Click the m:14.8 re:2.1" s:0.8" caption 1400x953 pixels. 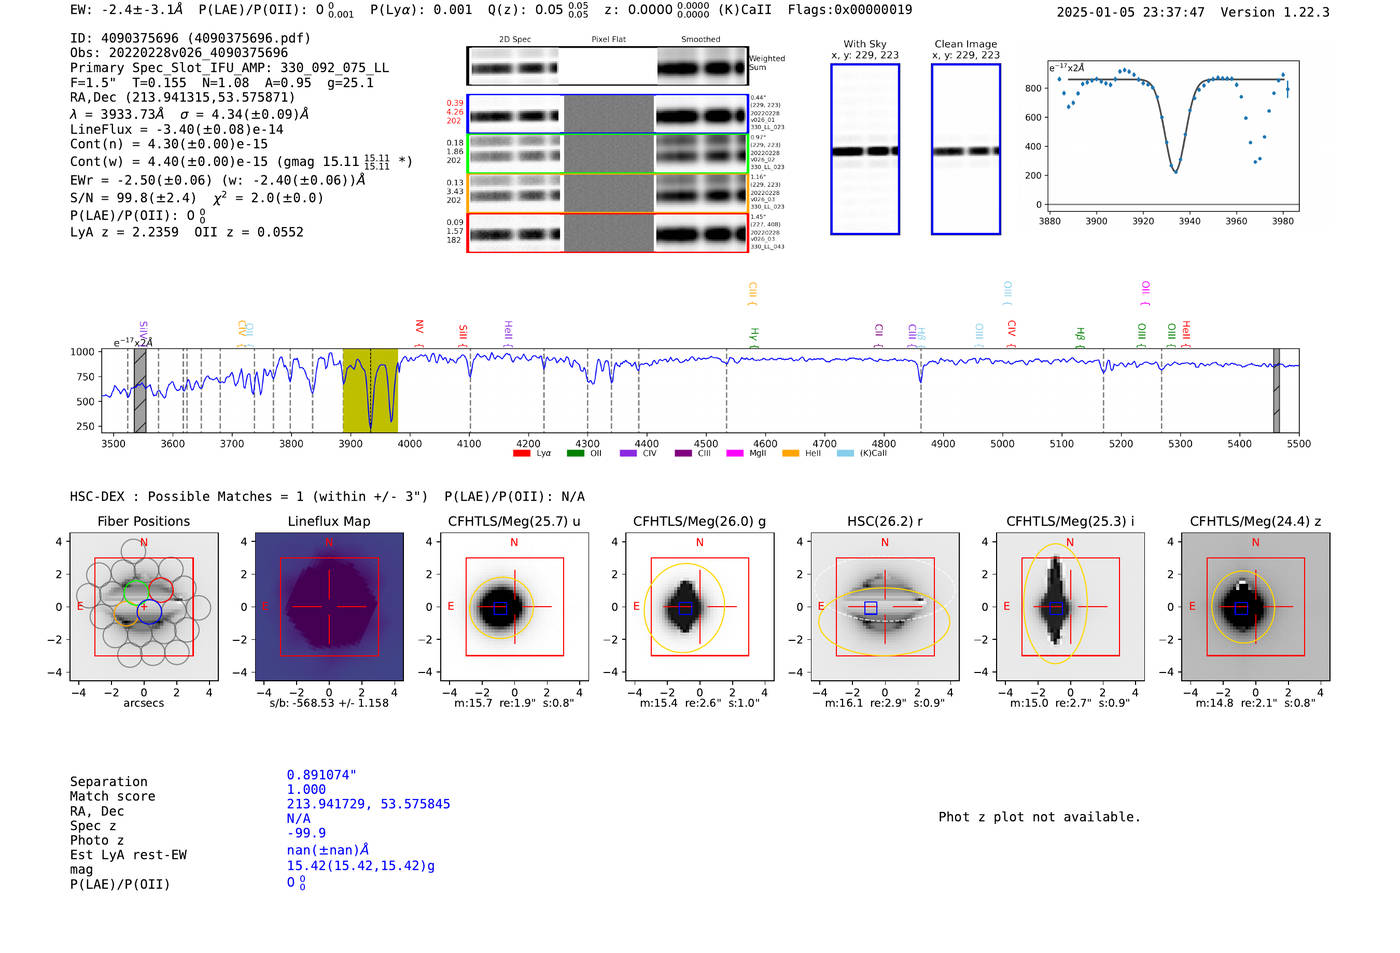click(1256, 703)
